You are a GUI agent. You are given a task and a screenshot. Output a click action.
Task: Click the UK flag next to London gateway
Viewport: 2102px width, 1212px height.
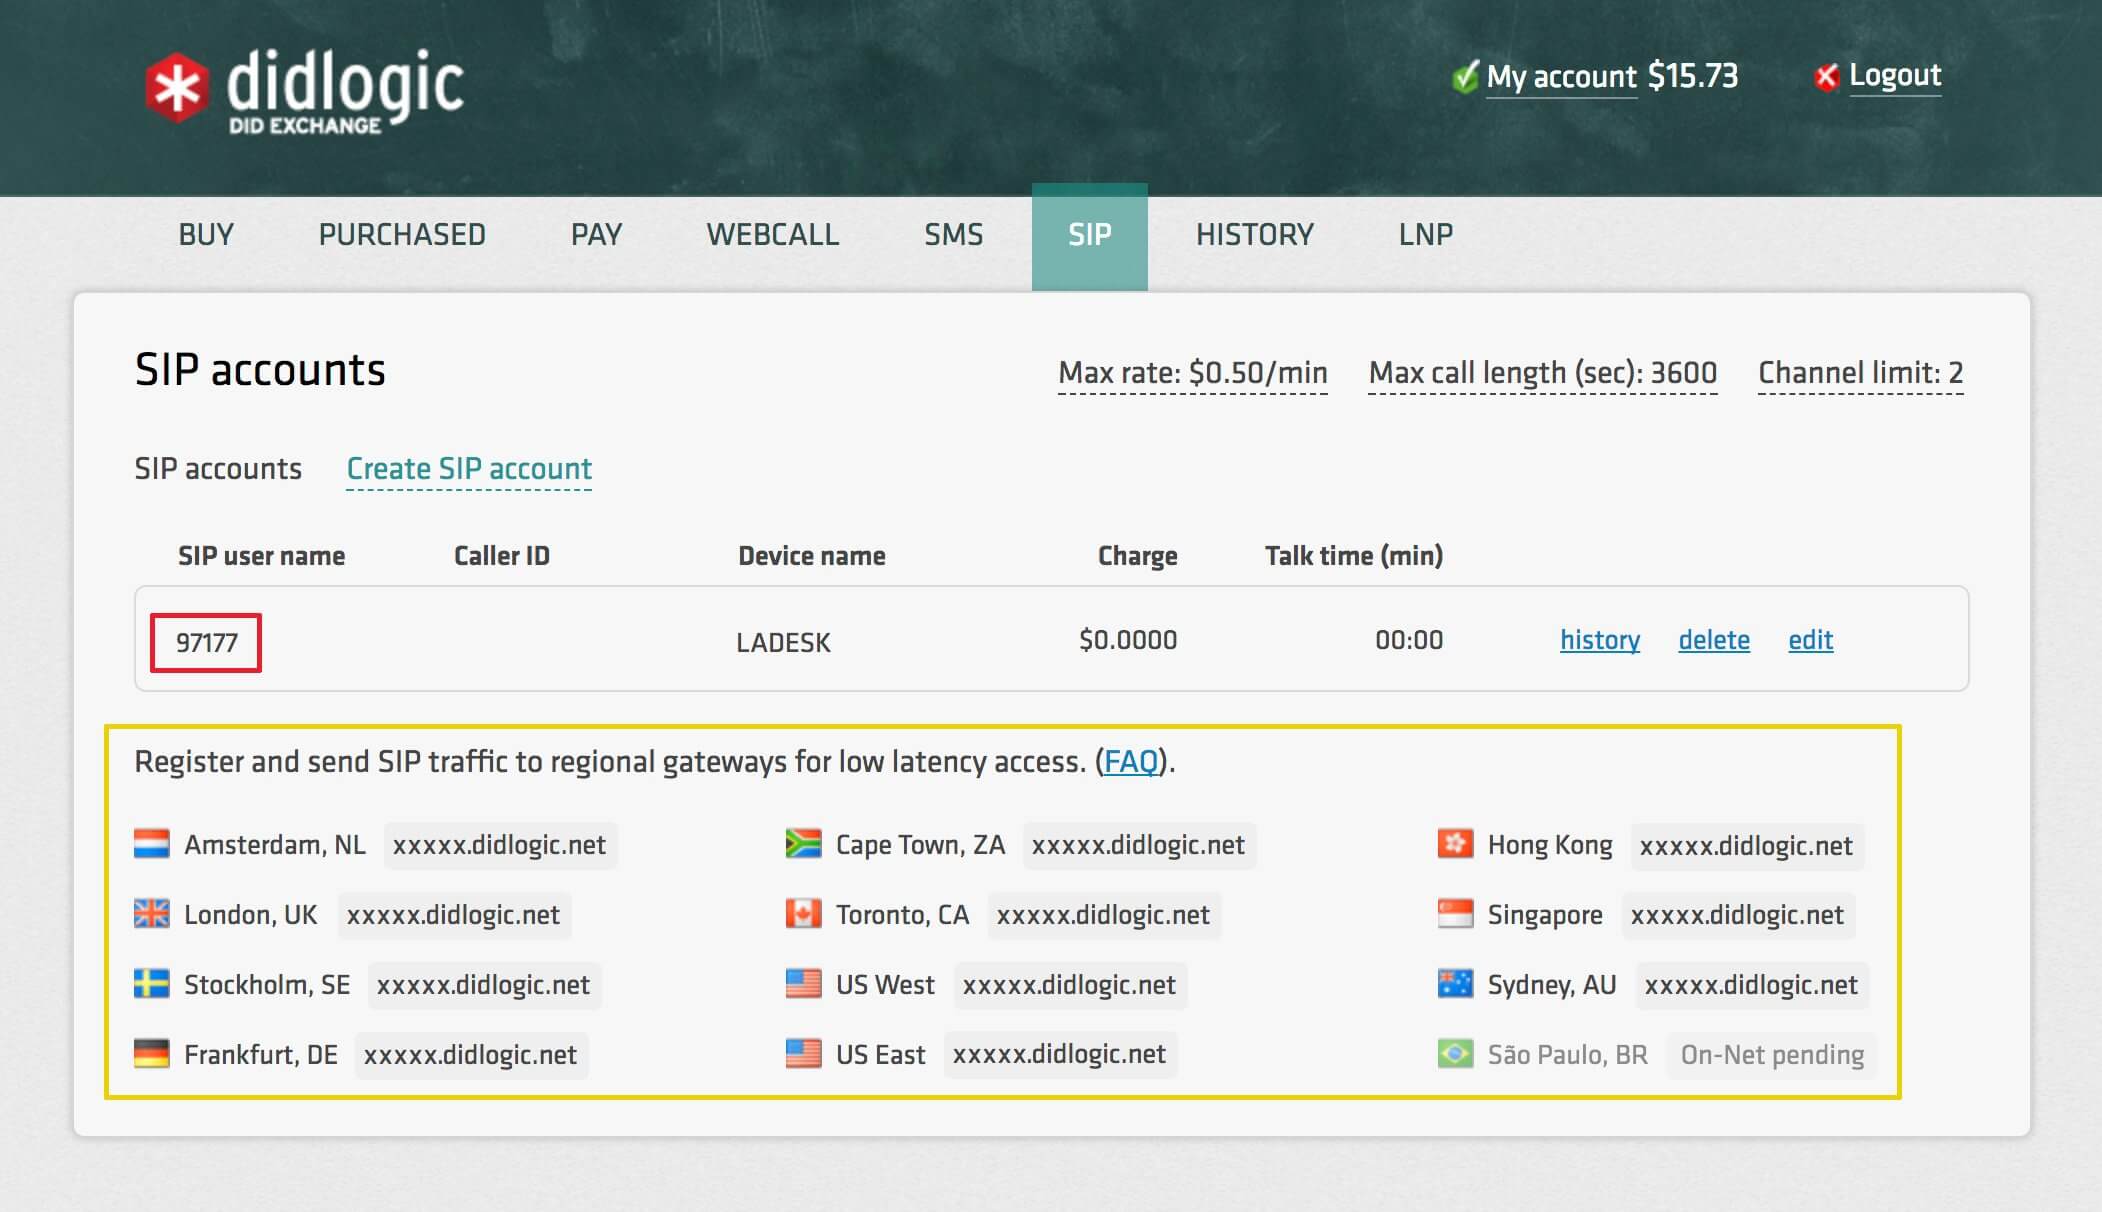tap(151, 913)
